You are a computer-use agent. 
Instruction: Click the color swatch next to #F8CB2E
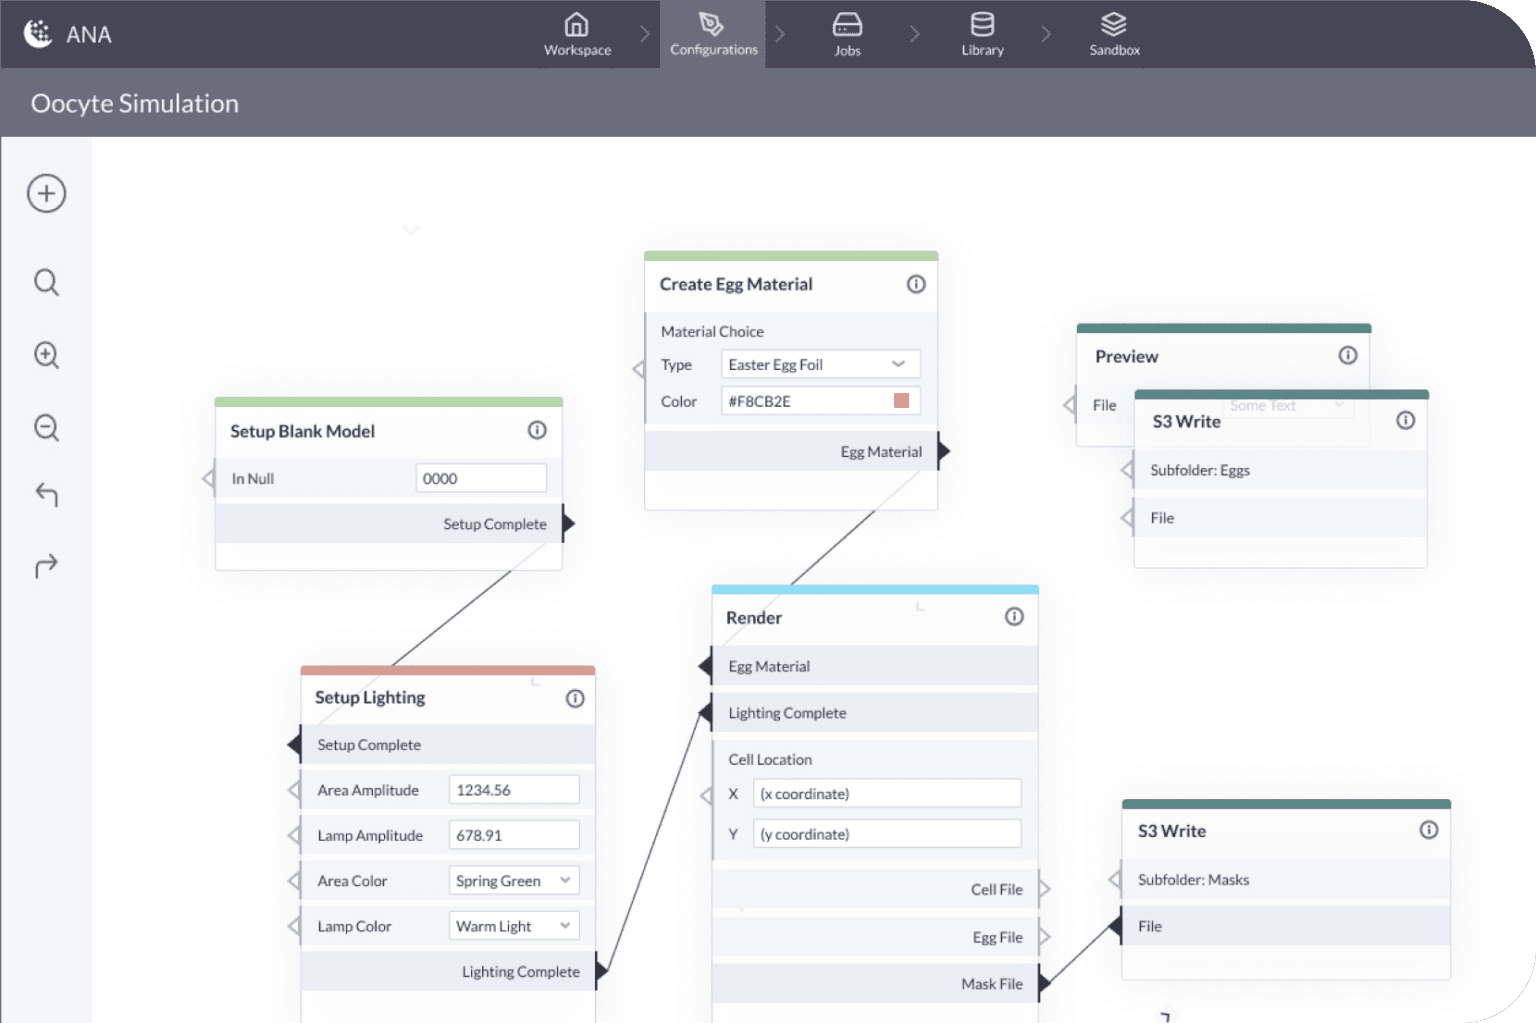click(901, 401)
